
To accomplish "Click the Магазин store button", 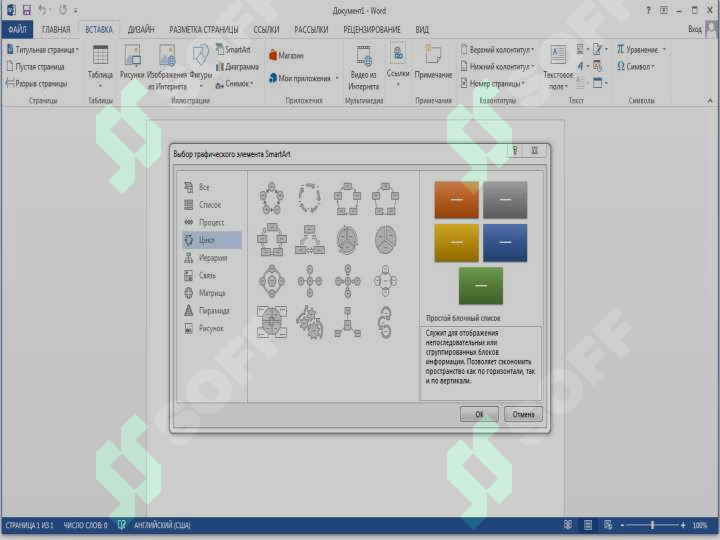I will [287, 56].
